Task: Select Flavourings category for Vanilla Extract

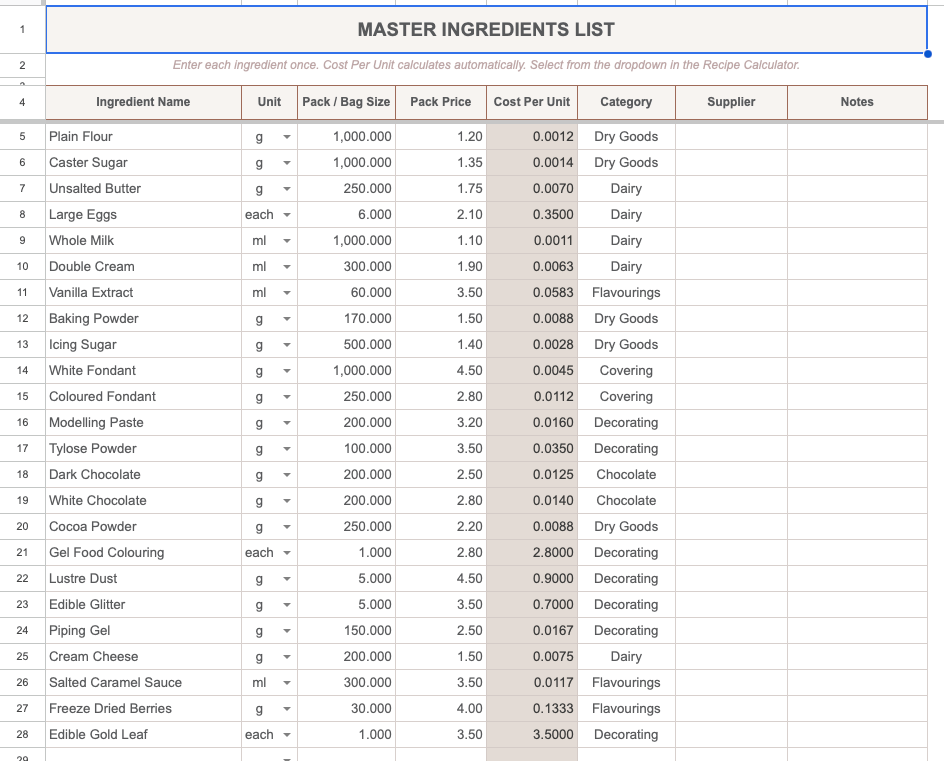Action: tap(626, 293)
